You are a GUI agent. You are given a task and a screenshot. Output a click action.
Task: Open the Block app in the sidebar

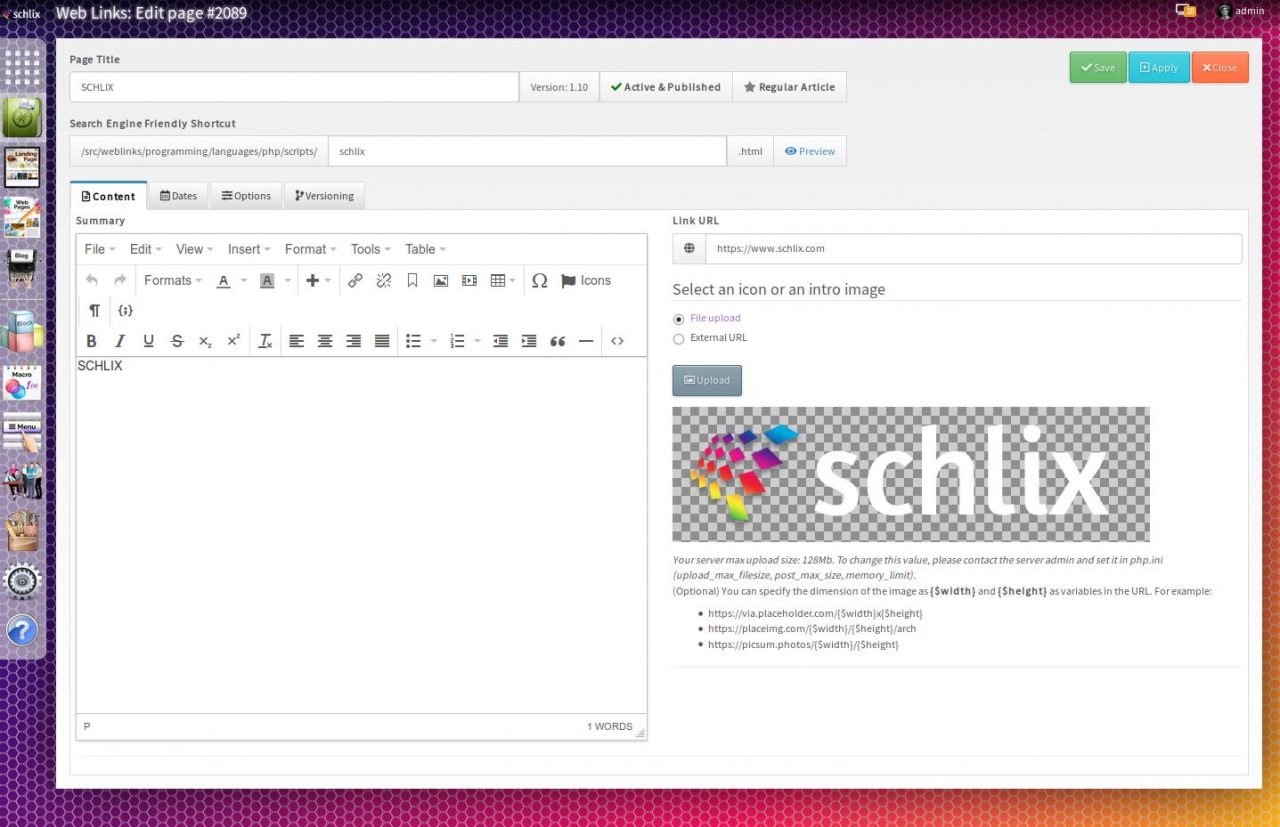pos(22,330)
